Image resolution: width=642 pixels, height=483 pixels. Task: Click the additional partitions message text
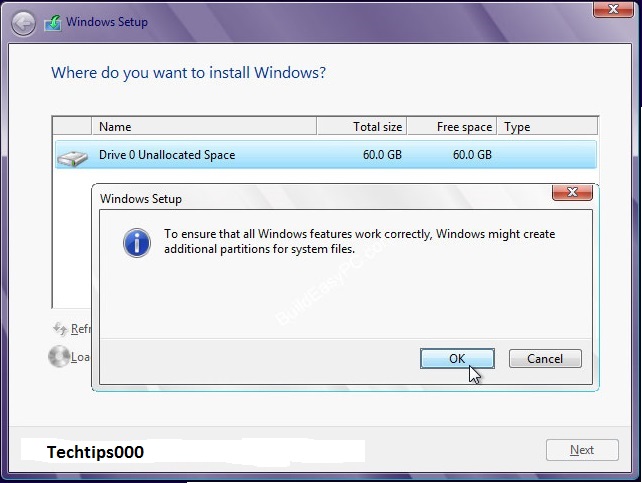pyautogui.click(x=359, y=242)
